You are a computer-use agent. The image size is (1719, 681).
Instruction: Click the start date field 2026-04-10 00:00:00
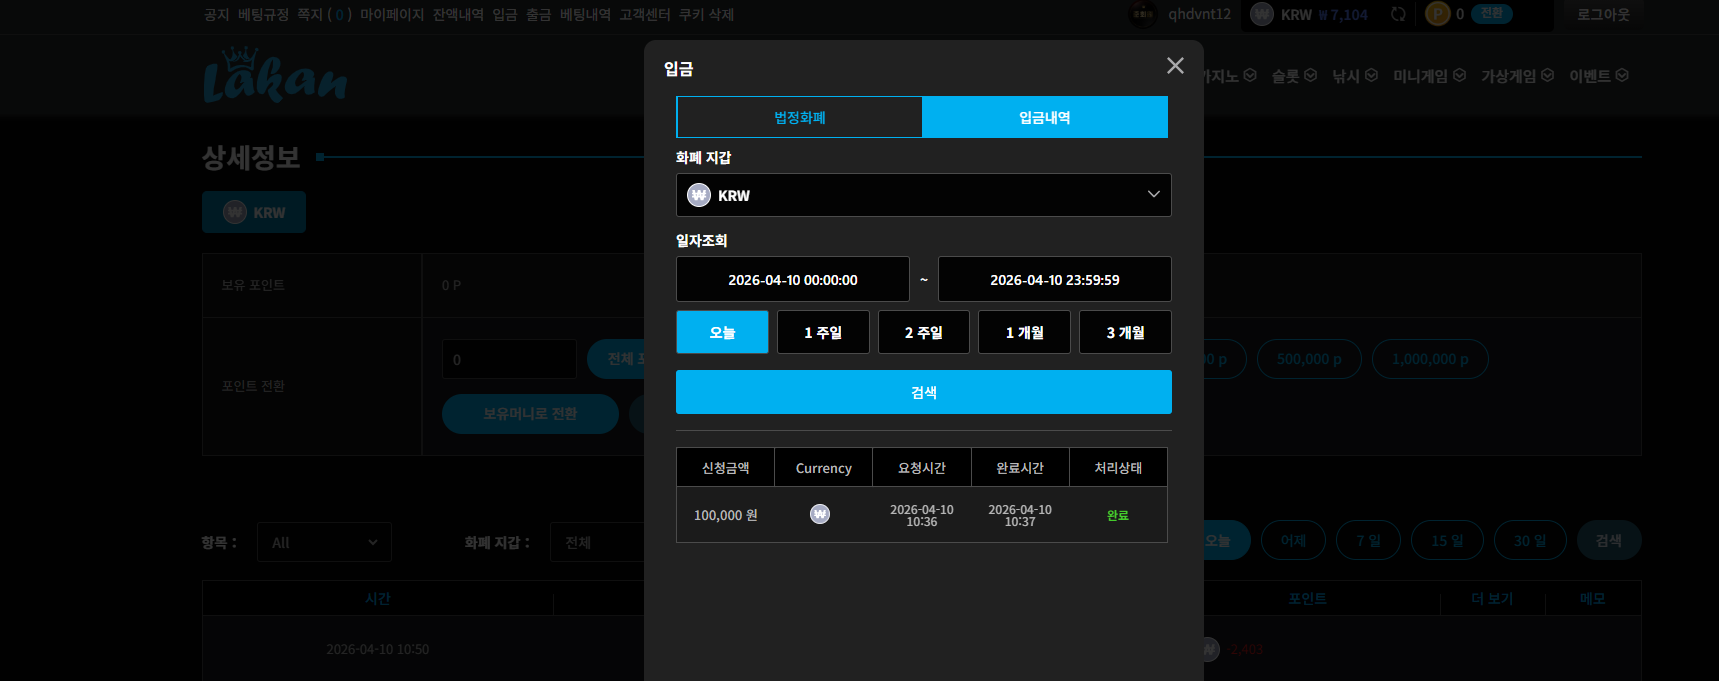793,279
